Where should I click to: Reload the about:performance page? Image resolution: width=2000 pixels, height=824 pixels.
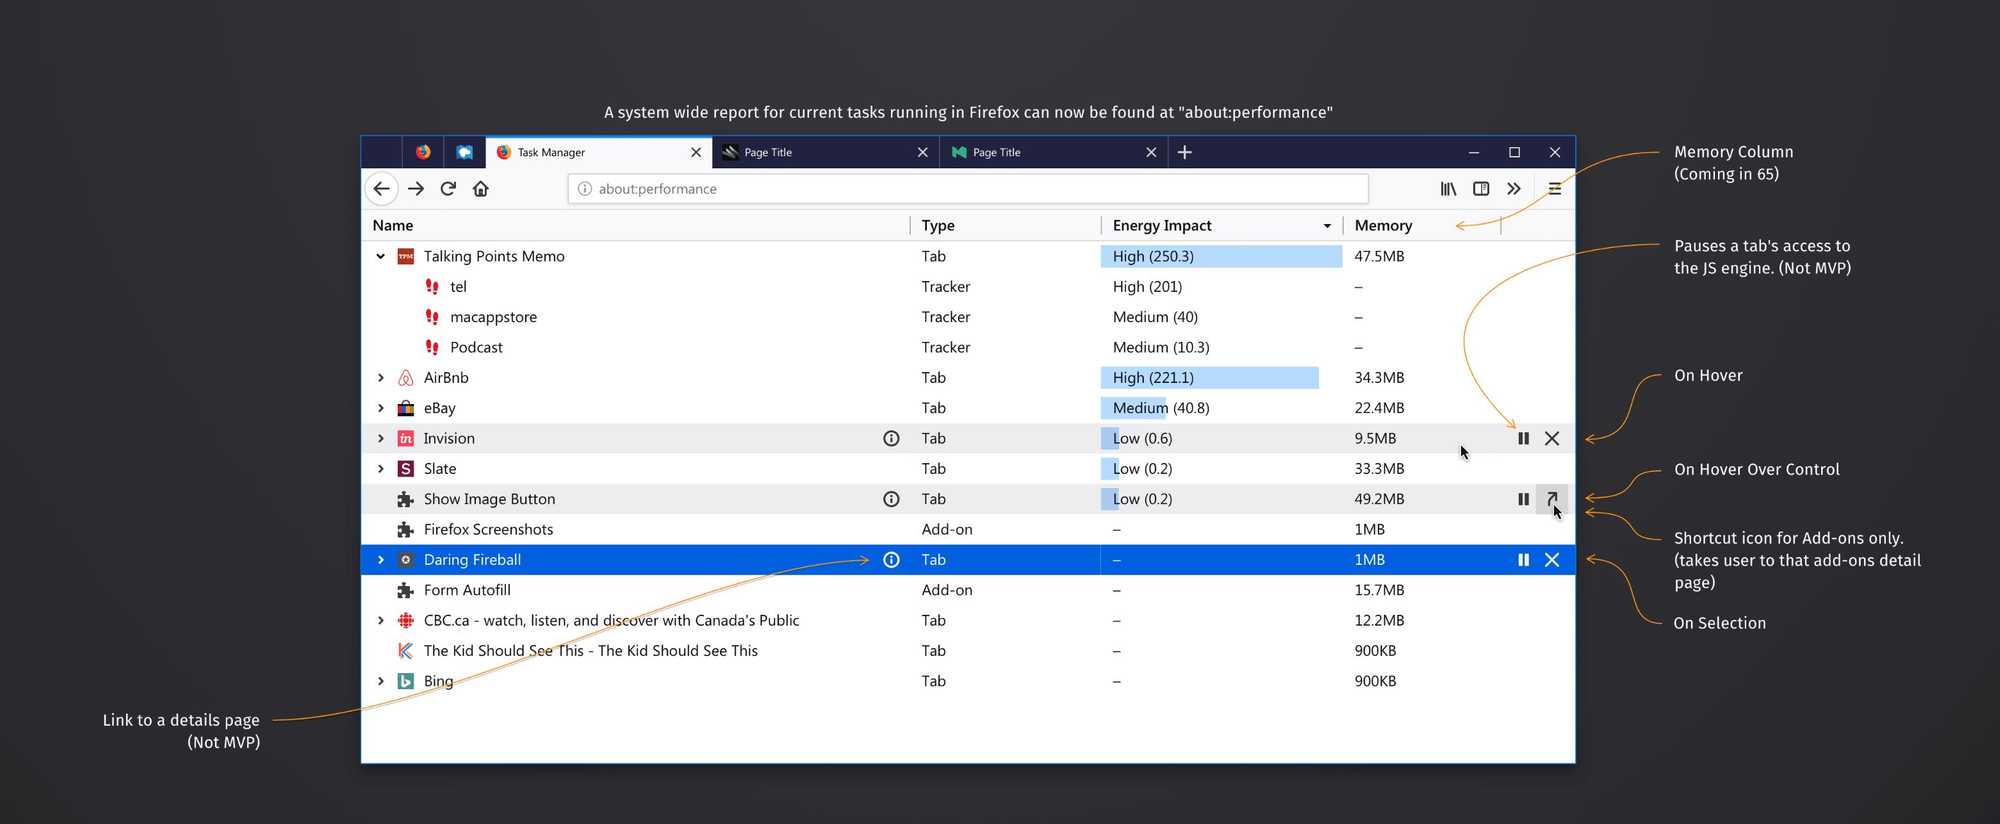pyautogui.click(x=448, y=189)
